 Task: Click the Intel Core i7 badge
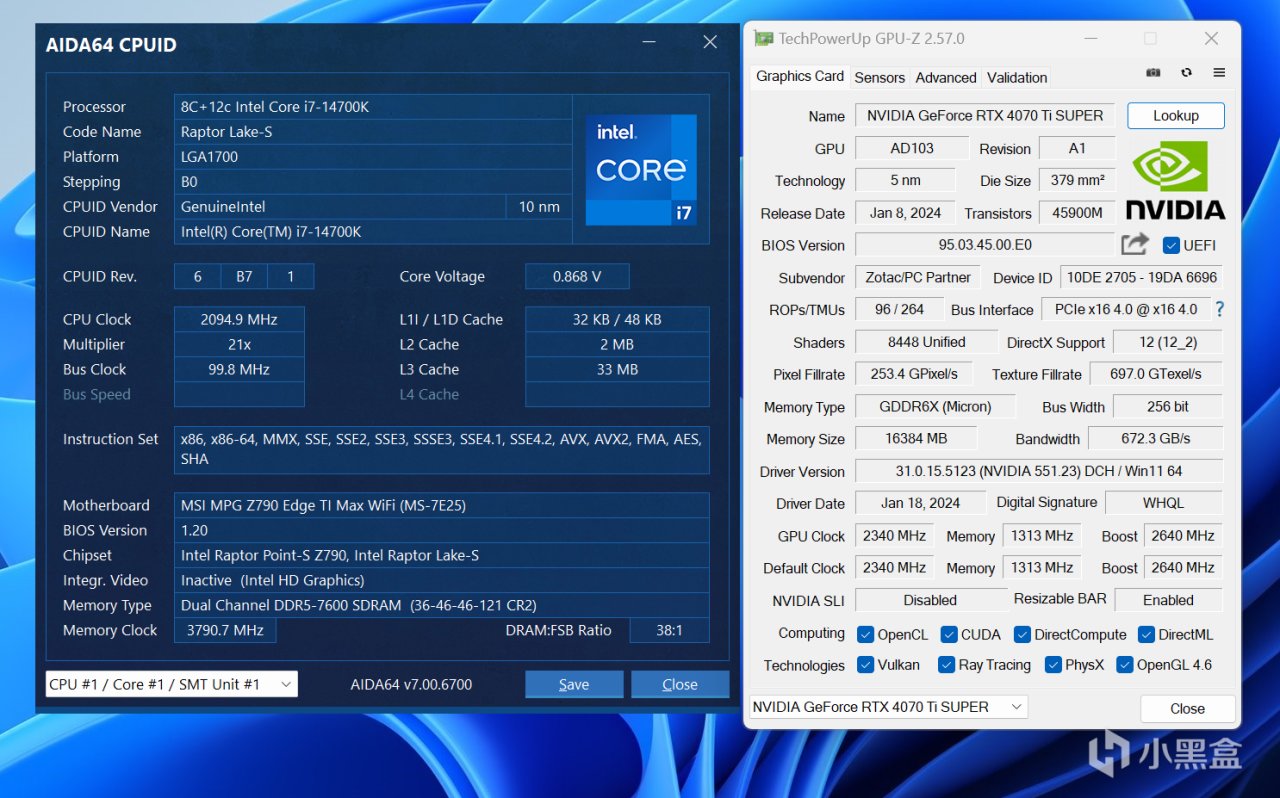pyautogui.click(x=641, y=169)
